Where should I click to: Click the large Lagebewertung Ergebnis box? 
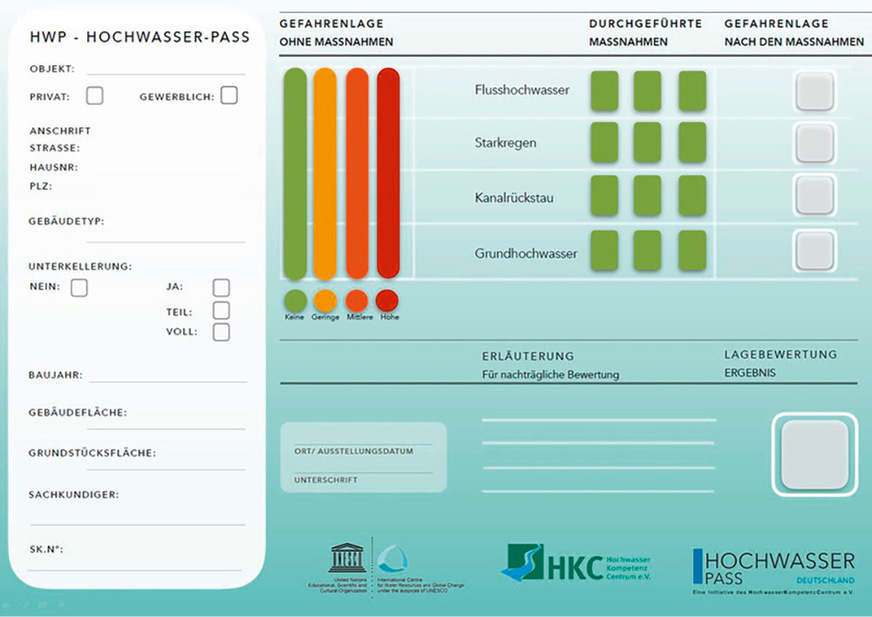814,454
